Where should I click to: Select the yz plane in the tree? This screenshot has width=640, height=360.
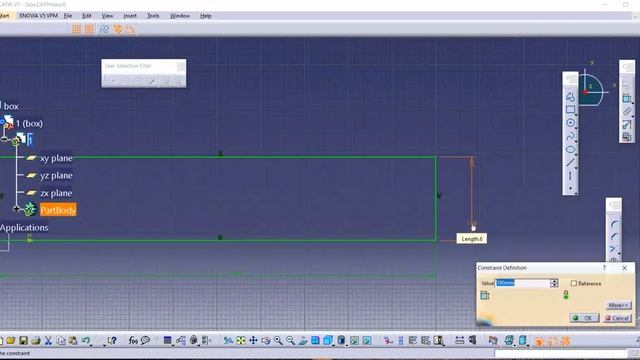click(x=56, y=176)
